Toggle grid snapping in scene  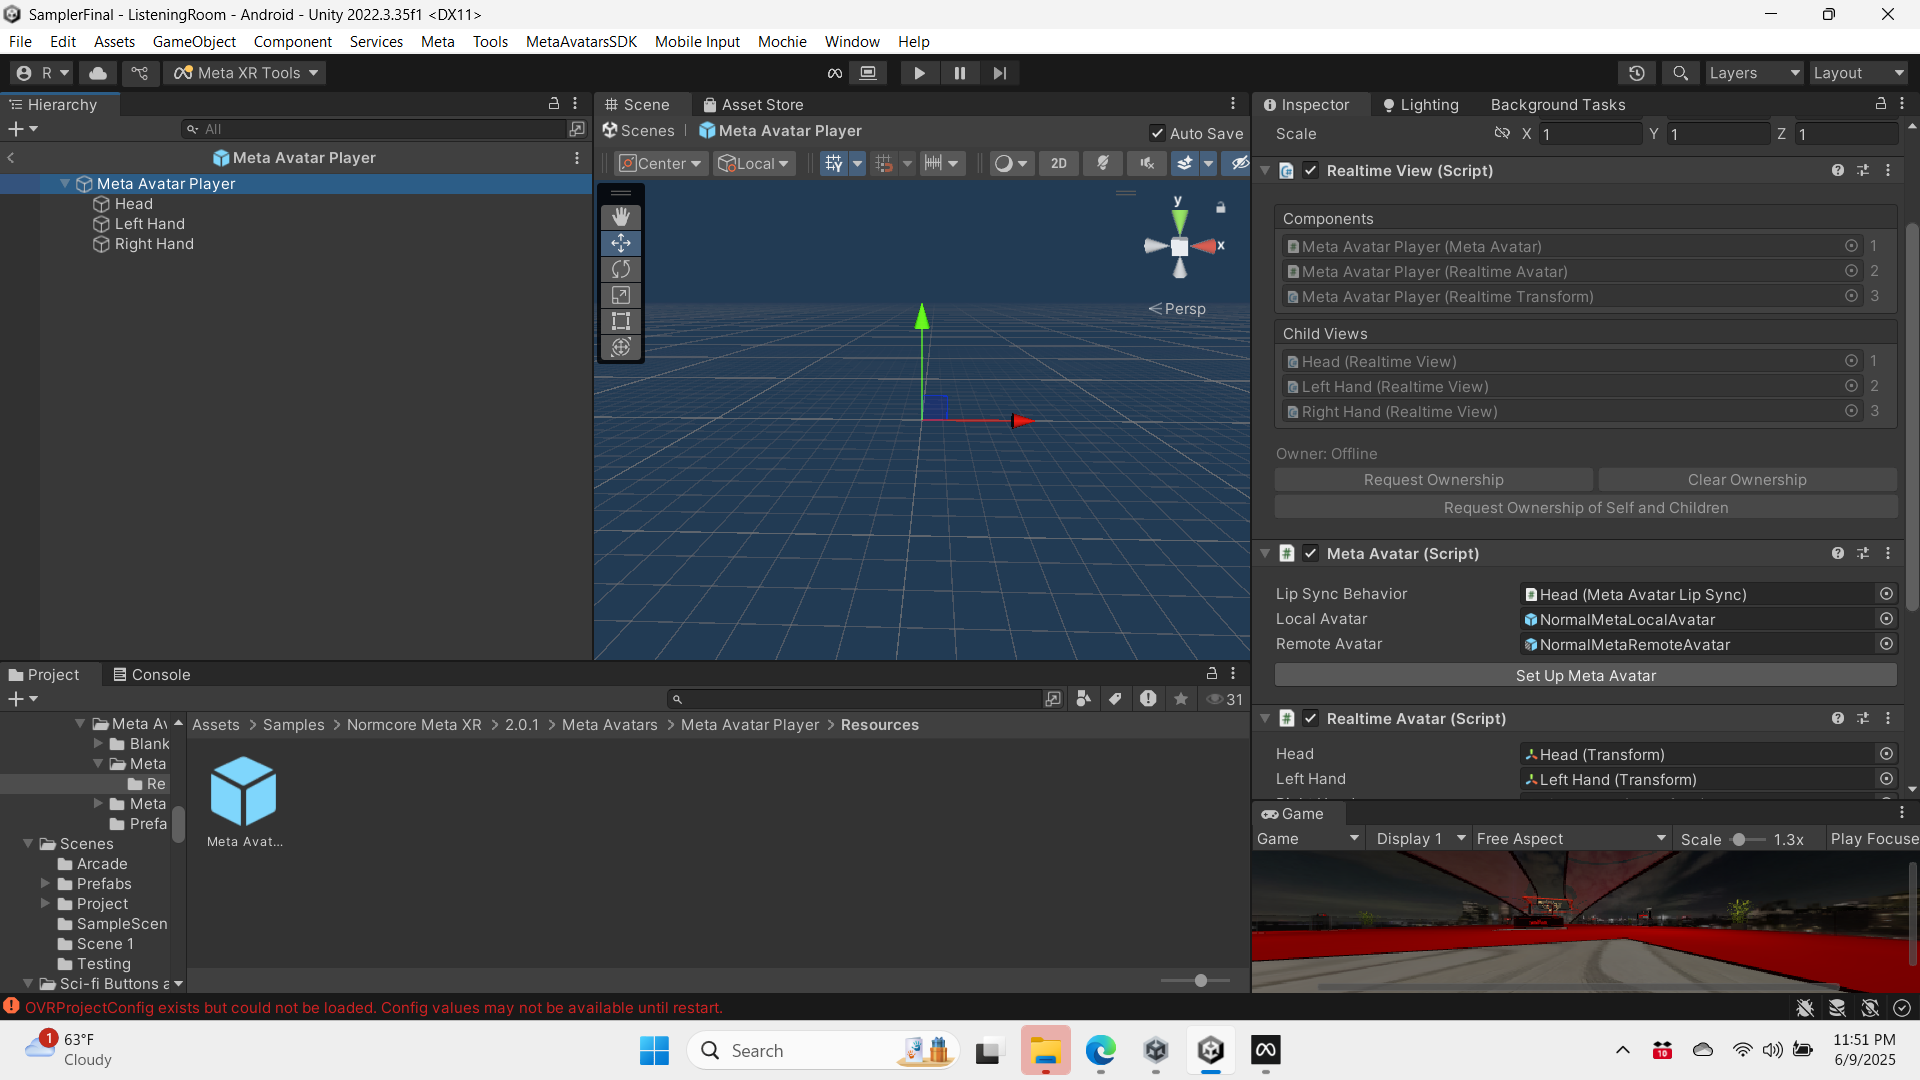coord(884,163)
